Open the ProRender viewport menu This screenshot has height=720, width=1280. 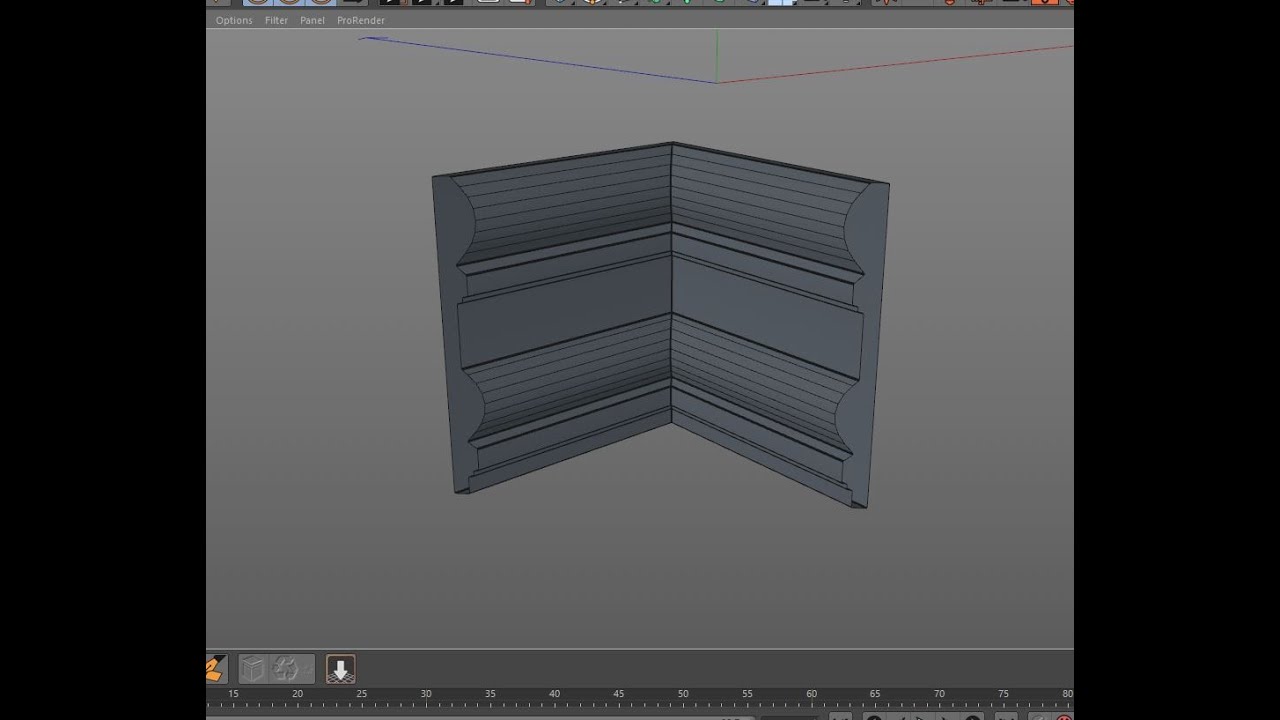(x=361, y=20)
